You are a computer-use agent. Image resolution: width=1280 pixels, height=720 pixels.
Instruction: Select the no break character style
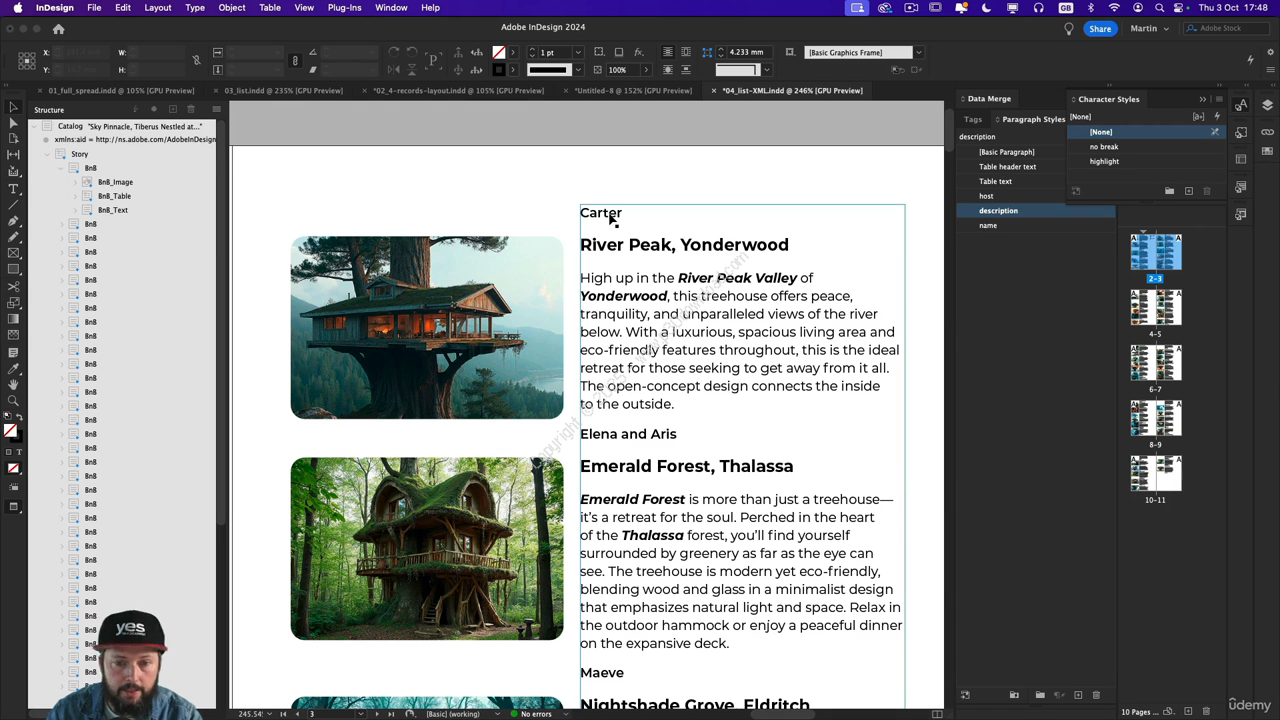pos(1104,147)
